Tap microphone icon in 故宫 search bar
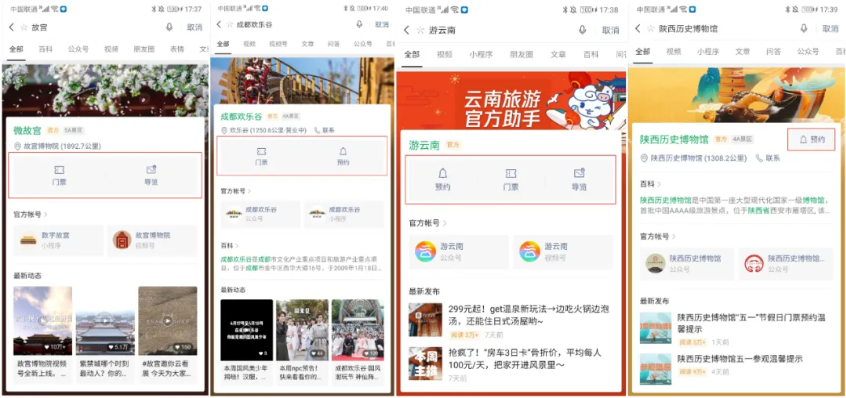 (169, 27)
